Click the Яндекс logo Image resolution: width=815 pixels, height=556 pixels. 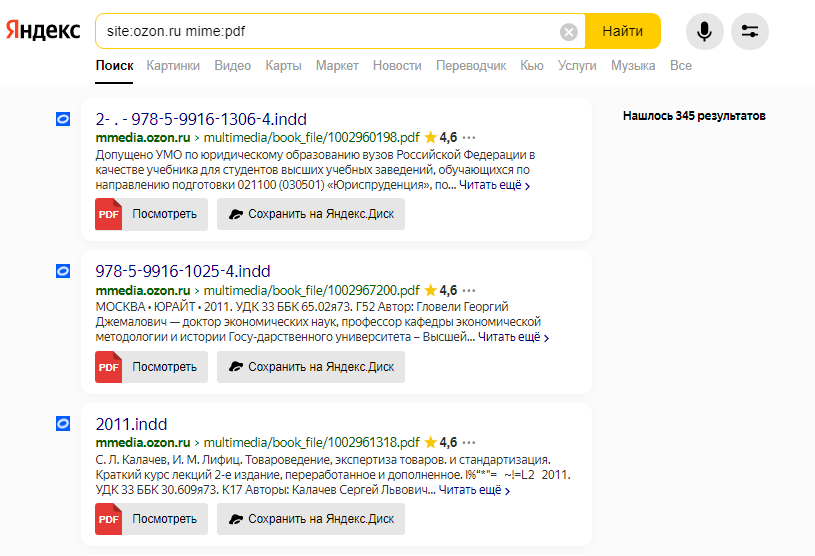43,31
